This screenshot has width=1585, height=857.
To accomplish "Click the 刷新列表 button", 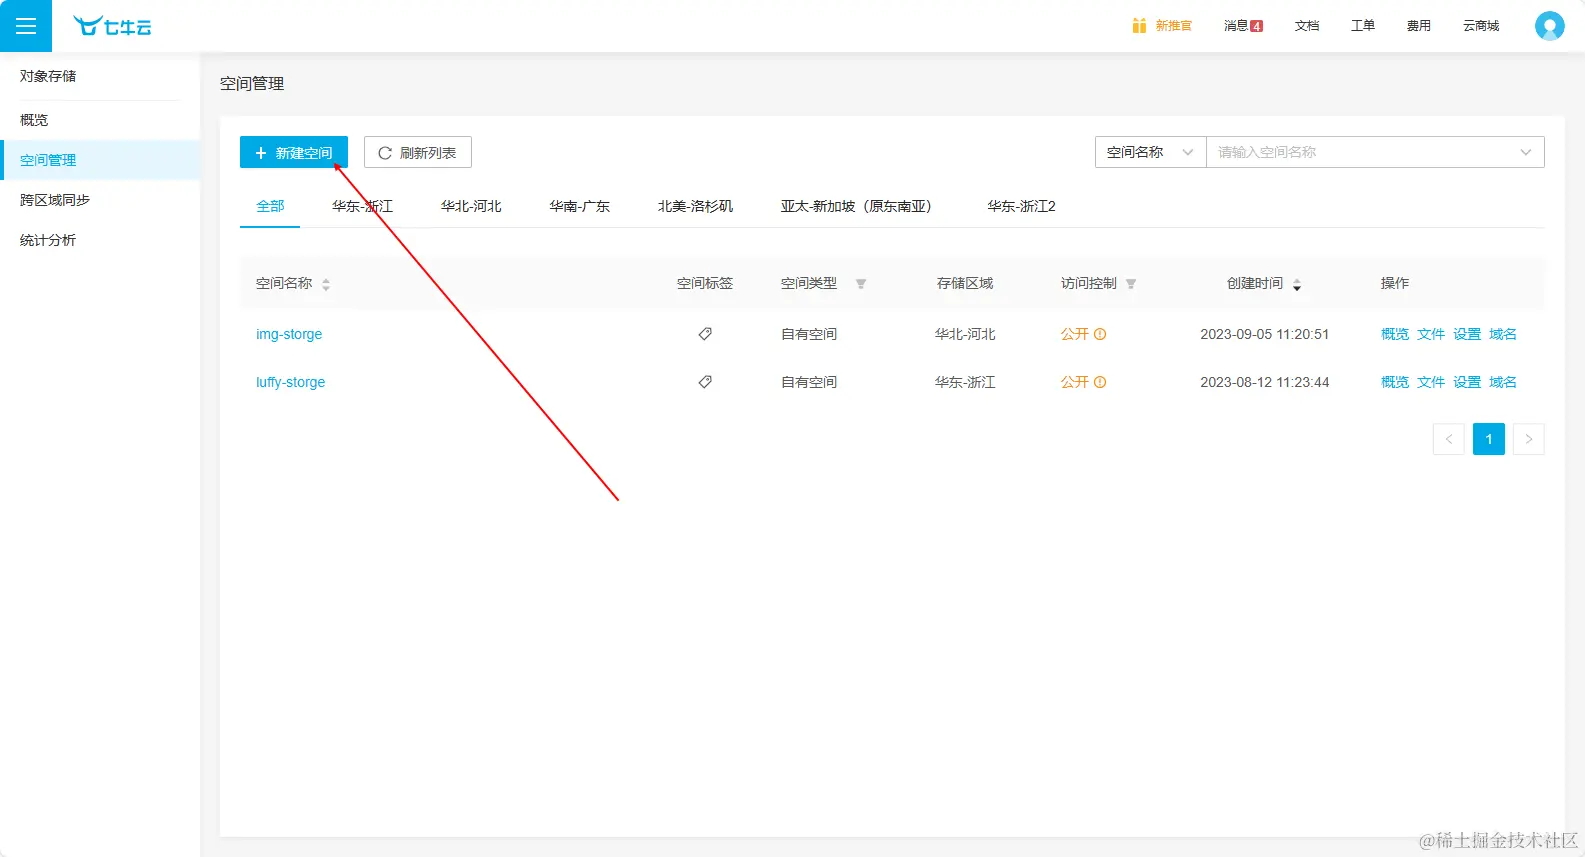I will (418, 152).
